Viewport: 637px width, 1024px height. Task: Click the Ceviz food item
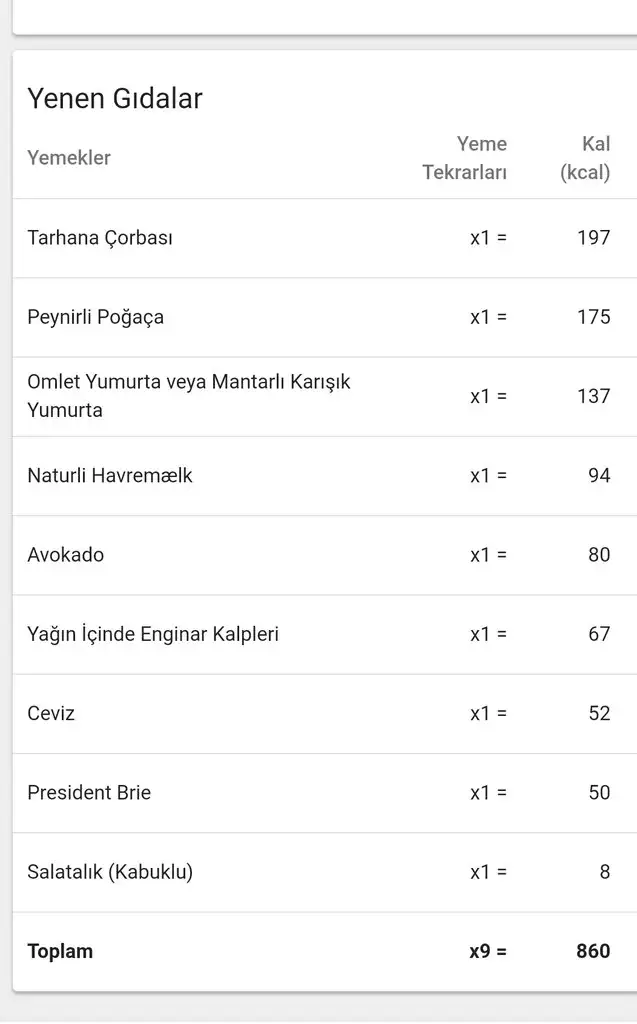coord(51,713)
